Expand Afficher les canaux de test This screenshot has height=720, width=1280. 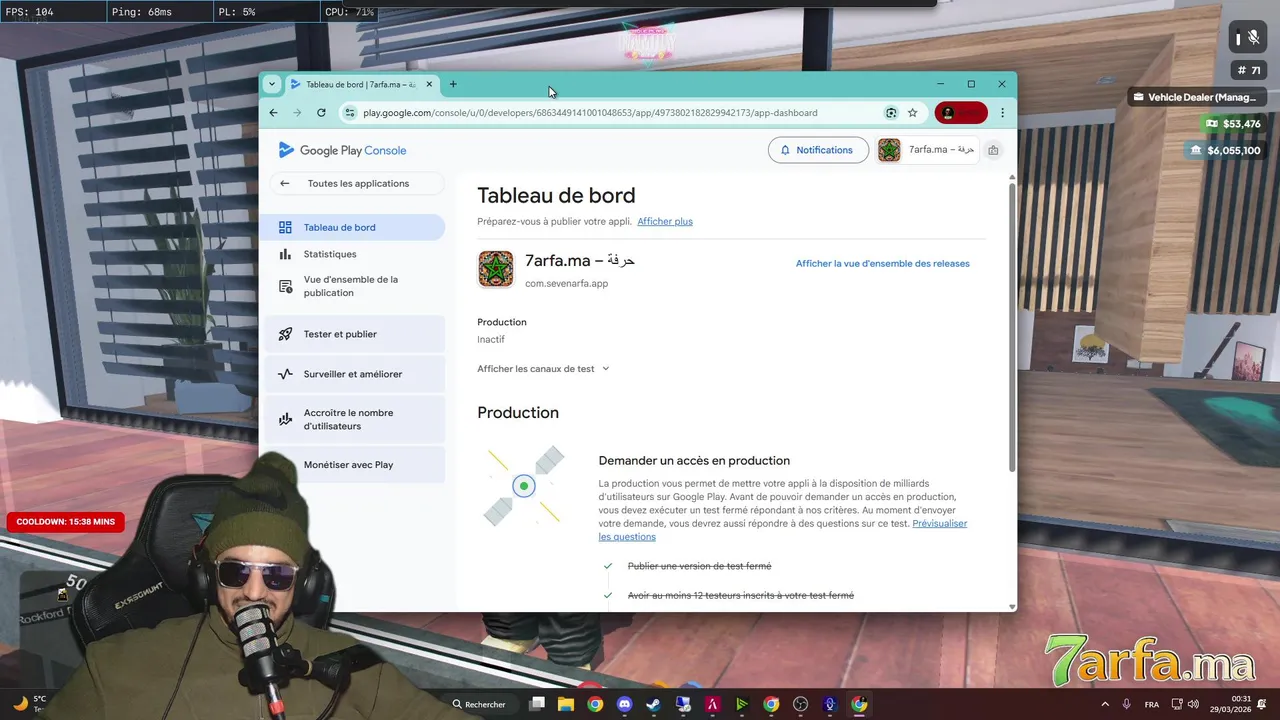click(543, 369)
